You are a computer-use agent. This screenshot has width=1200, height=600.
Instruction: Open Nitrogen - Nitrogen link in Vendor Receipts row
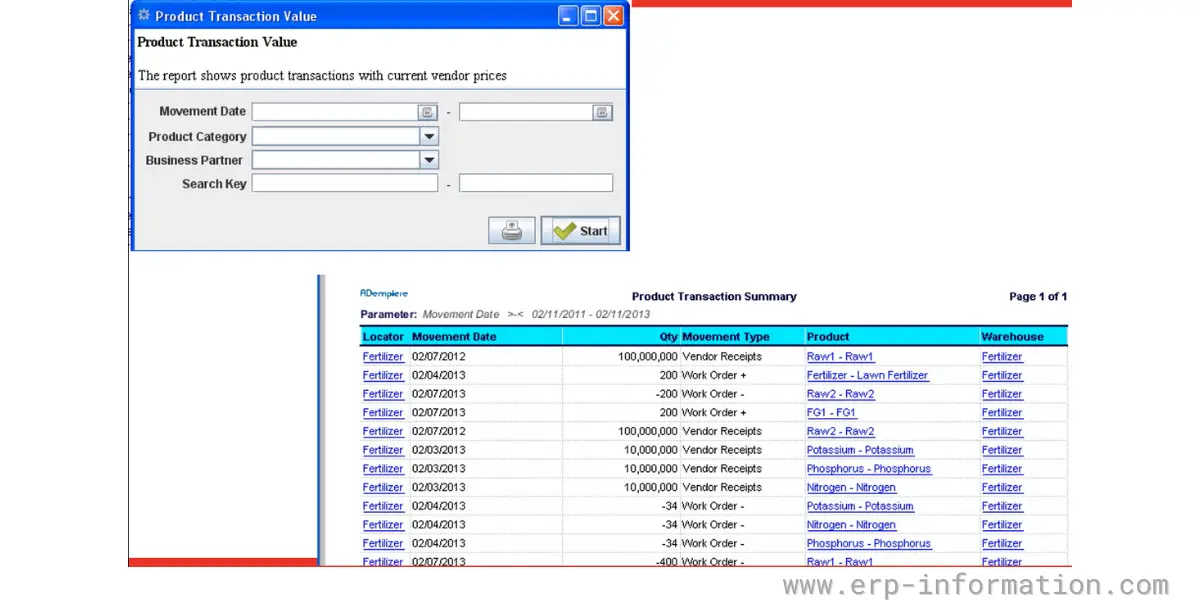point(851,488)
